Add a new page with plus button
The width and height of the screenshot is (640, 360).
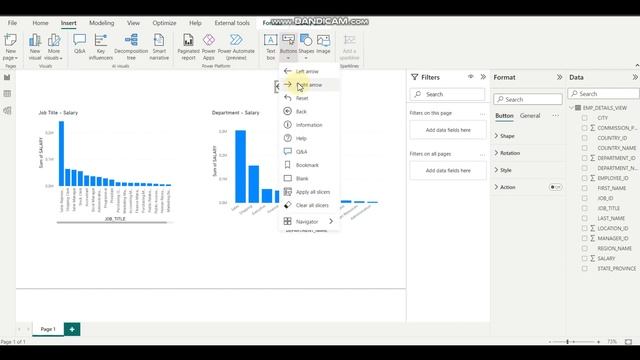click(x=72, y=329)
